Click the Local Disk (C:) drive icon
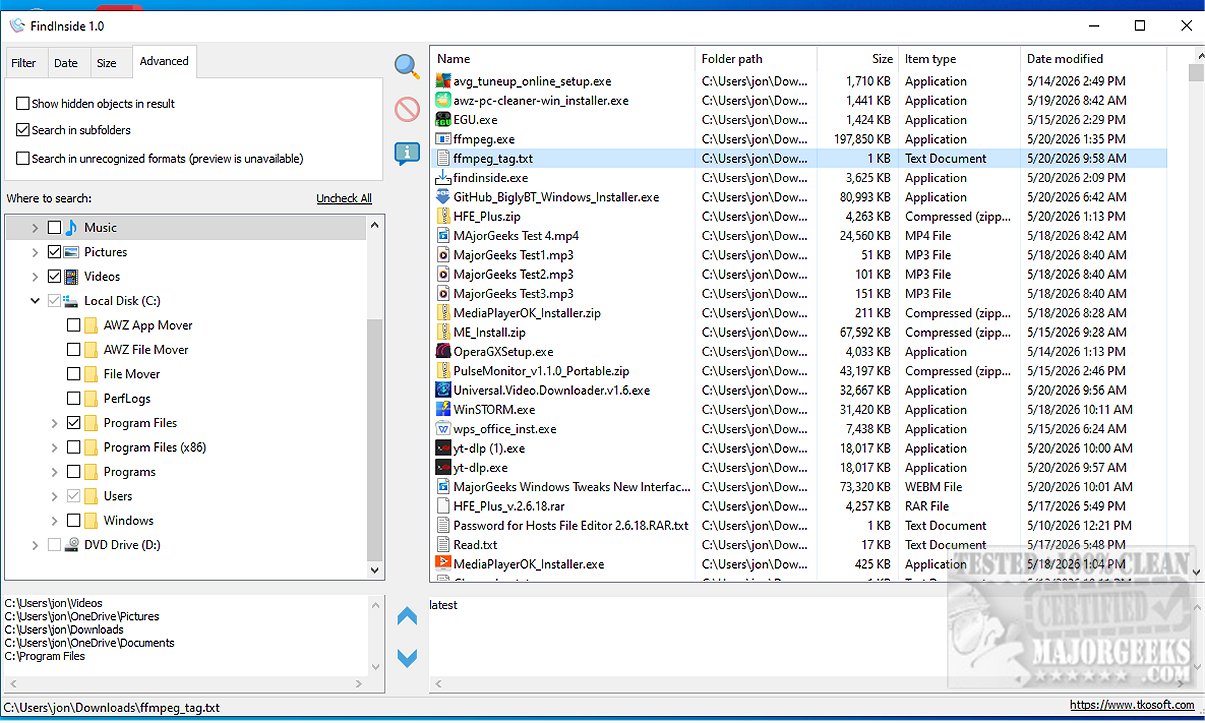 tap(71, 301)
